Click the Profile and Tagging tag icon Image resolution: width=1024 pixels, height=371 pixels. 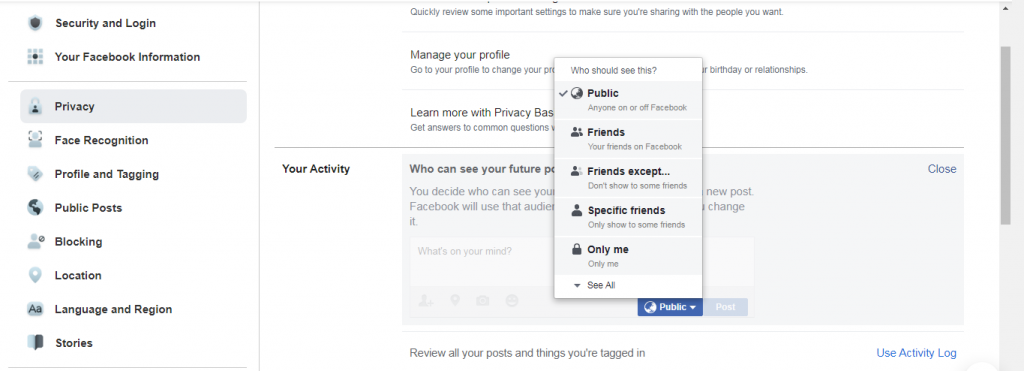tap(35, 174)
